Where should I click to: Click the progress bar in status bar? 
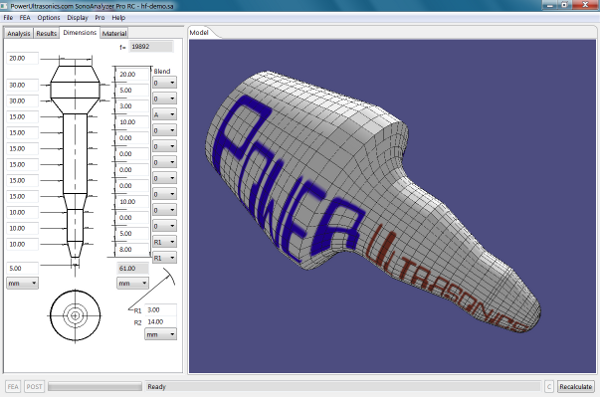95,387
